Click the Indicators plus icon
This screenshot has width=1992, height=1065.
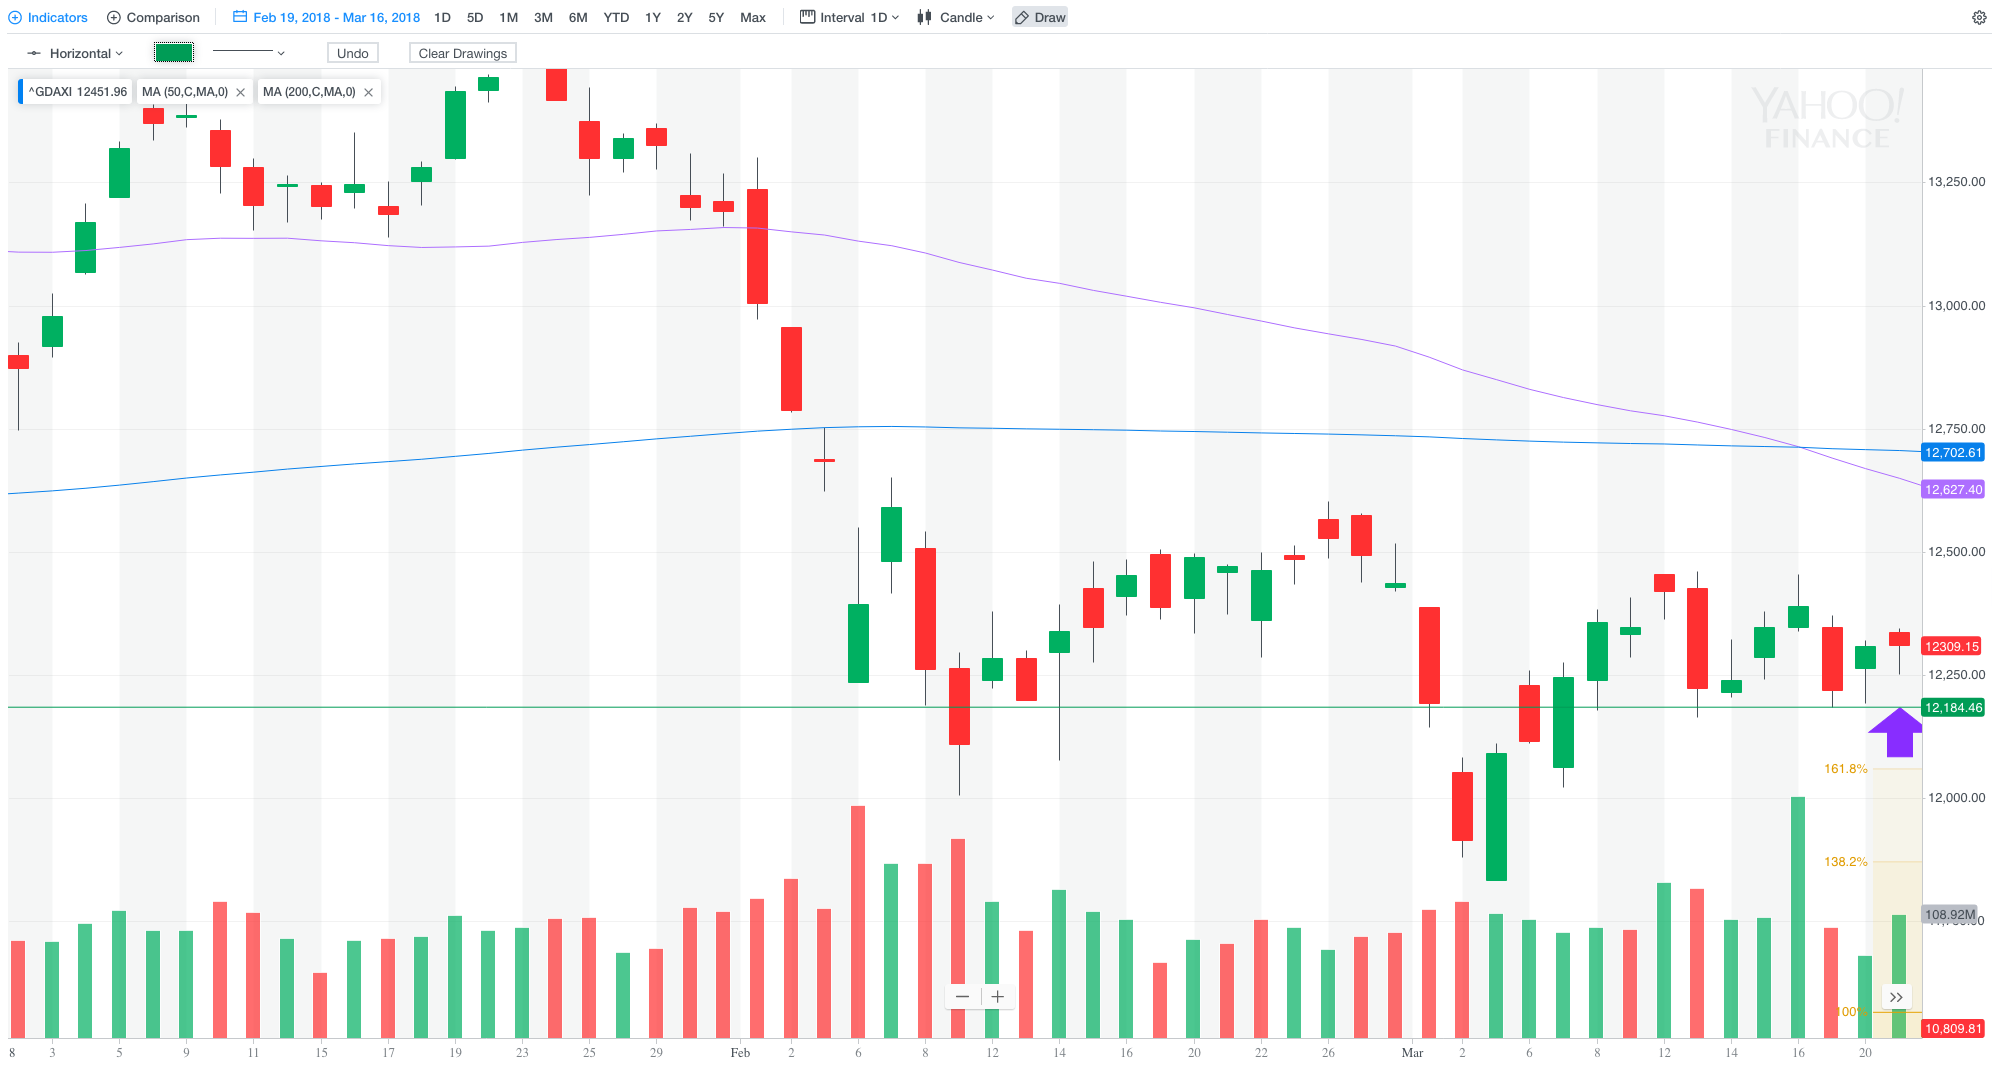[x=15, y=18]
